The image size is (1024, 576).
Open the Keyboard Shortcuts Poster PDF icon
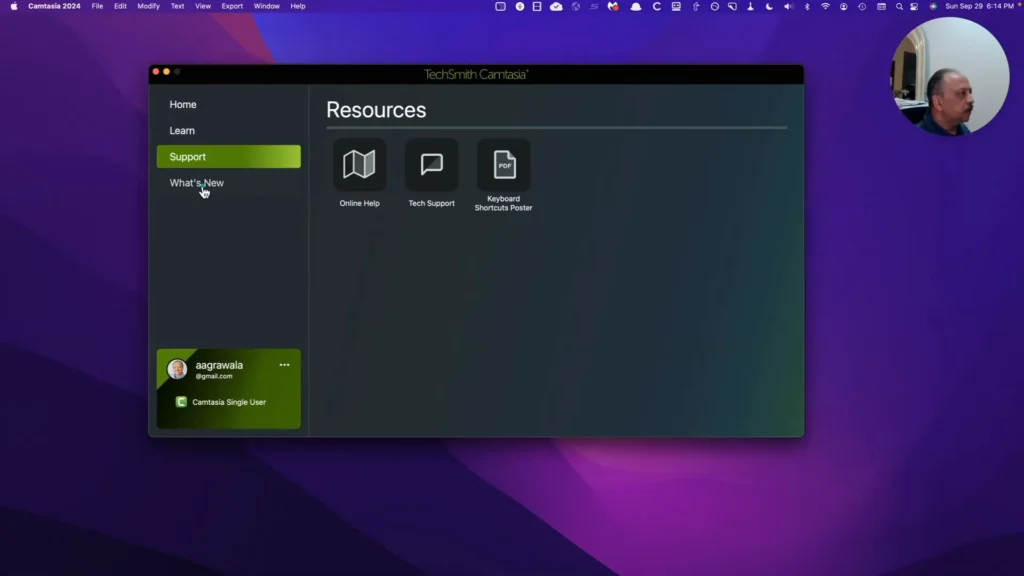(504, 165)
